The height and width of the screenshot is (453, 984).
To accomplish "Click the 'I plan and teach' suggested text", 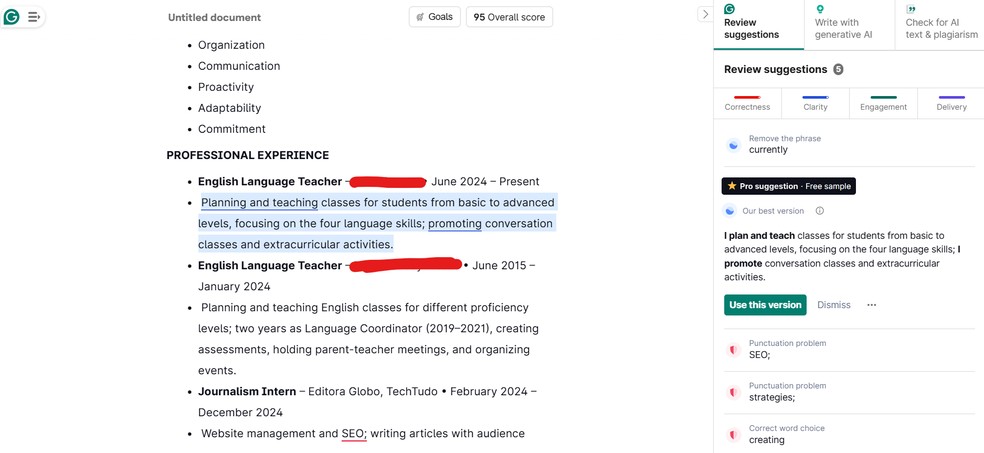I will [760, 236].
